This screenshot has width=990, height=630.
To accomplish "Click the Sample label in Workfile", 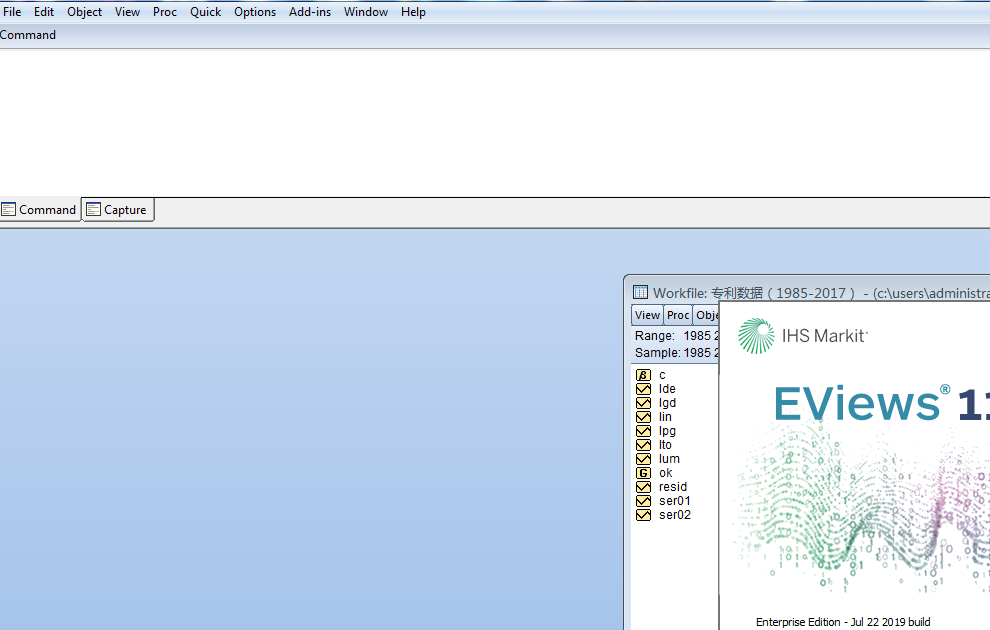I will click(x=657, y=353).
